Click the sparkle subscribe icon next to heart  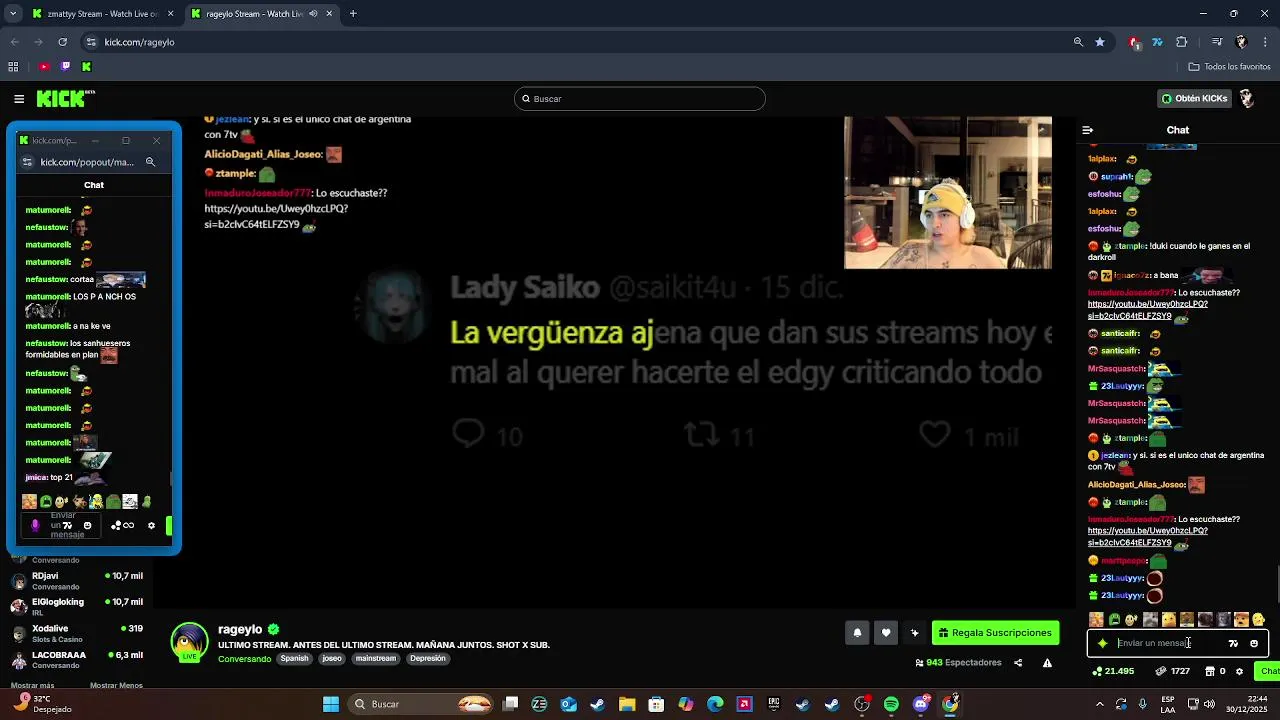coord(914,632)
